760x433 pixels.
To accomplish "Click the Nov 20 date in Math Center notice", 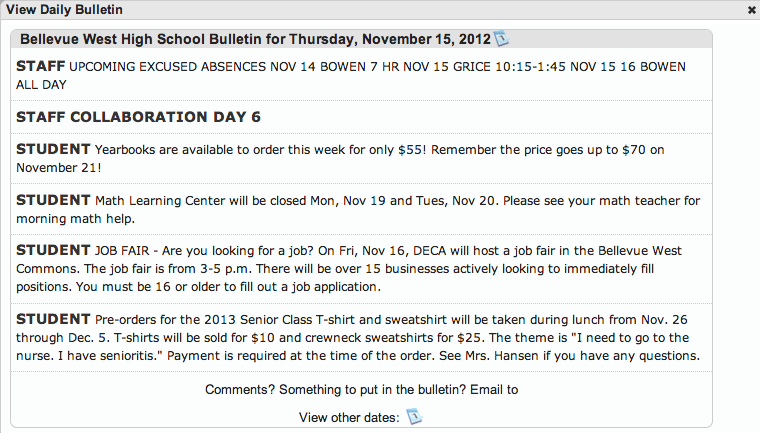I will point(475,201).
